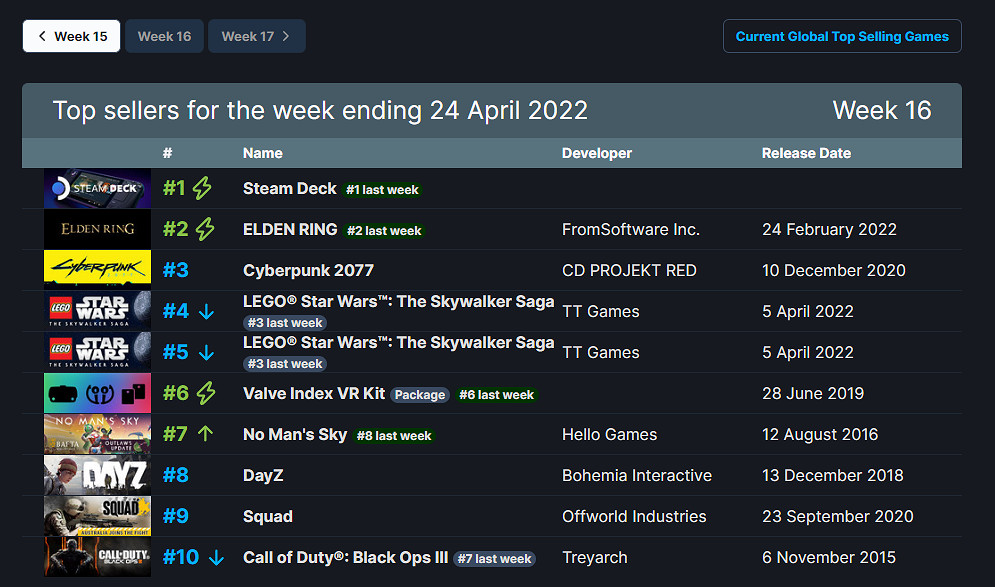
Task: Click the green up arrow beside No Man's Sky
Action: tap(206, 434)
